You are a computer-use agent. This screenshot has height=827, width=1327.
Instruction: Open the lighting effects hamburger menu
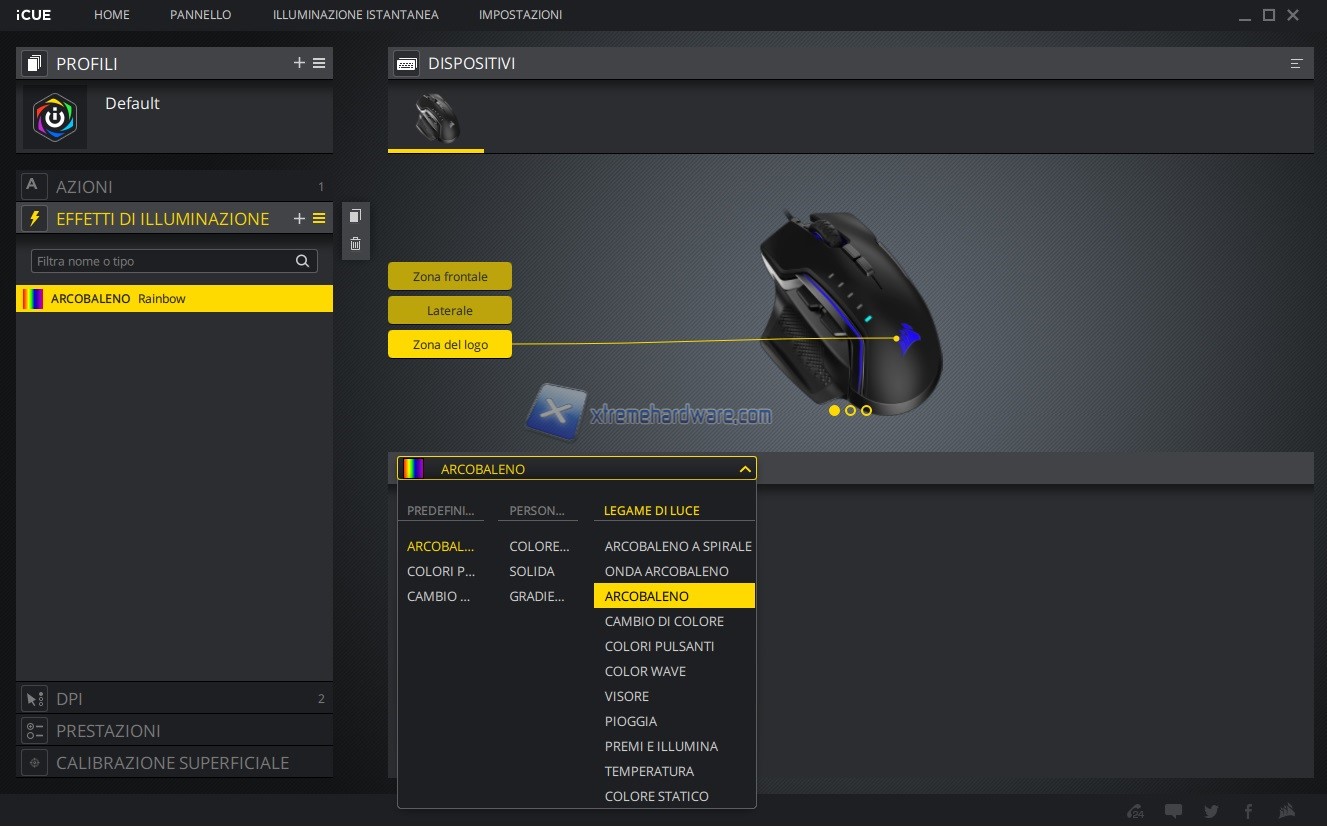pos(319,218)
